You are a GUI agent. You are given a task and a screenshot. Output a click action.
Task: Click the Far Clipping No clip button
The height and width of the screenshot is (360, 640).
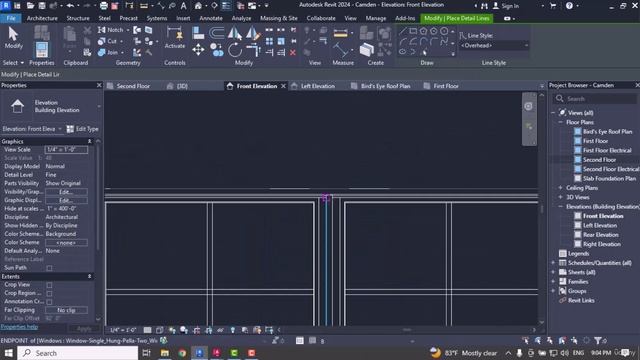click(66, 310)
